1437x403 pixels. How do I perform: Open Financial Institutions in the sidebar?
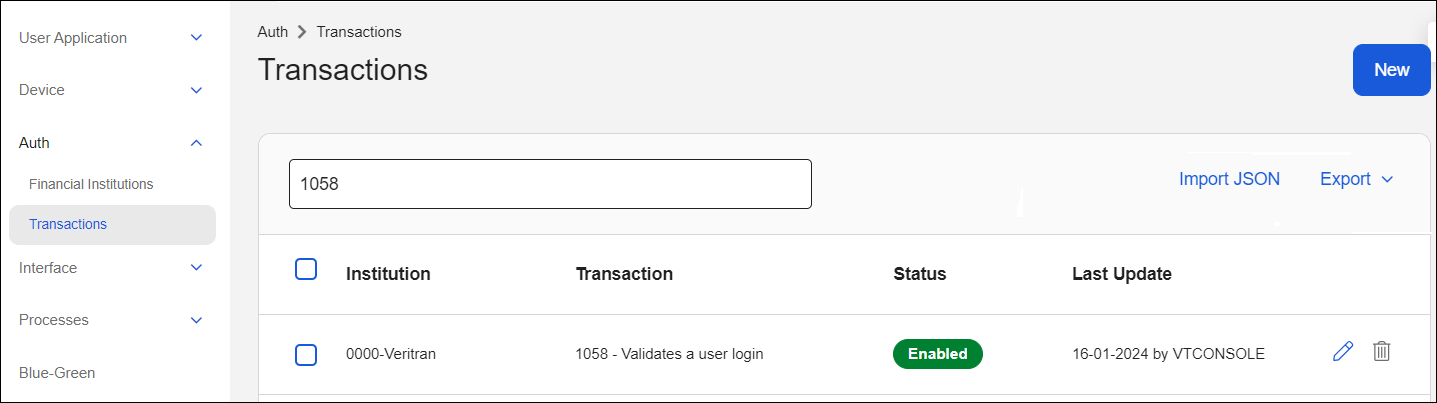(x=91, y=184)
